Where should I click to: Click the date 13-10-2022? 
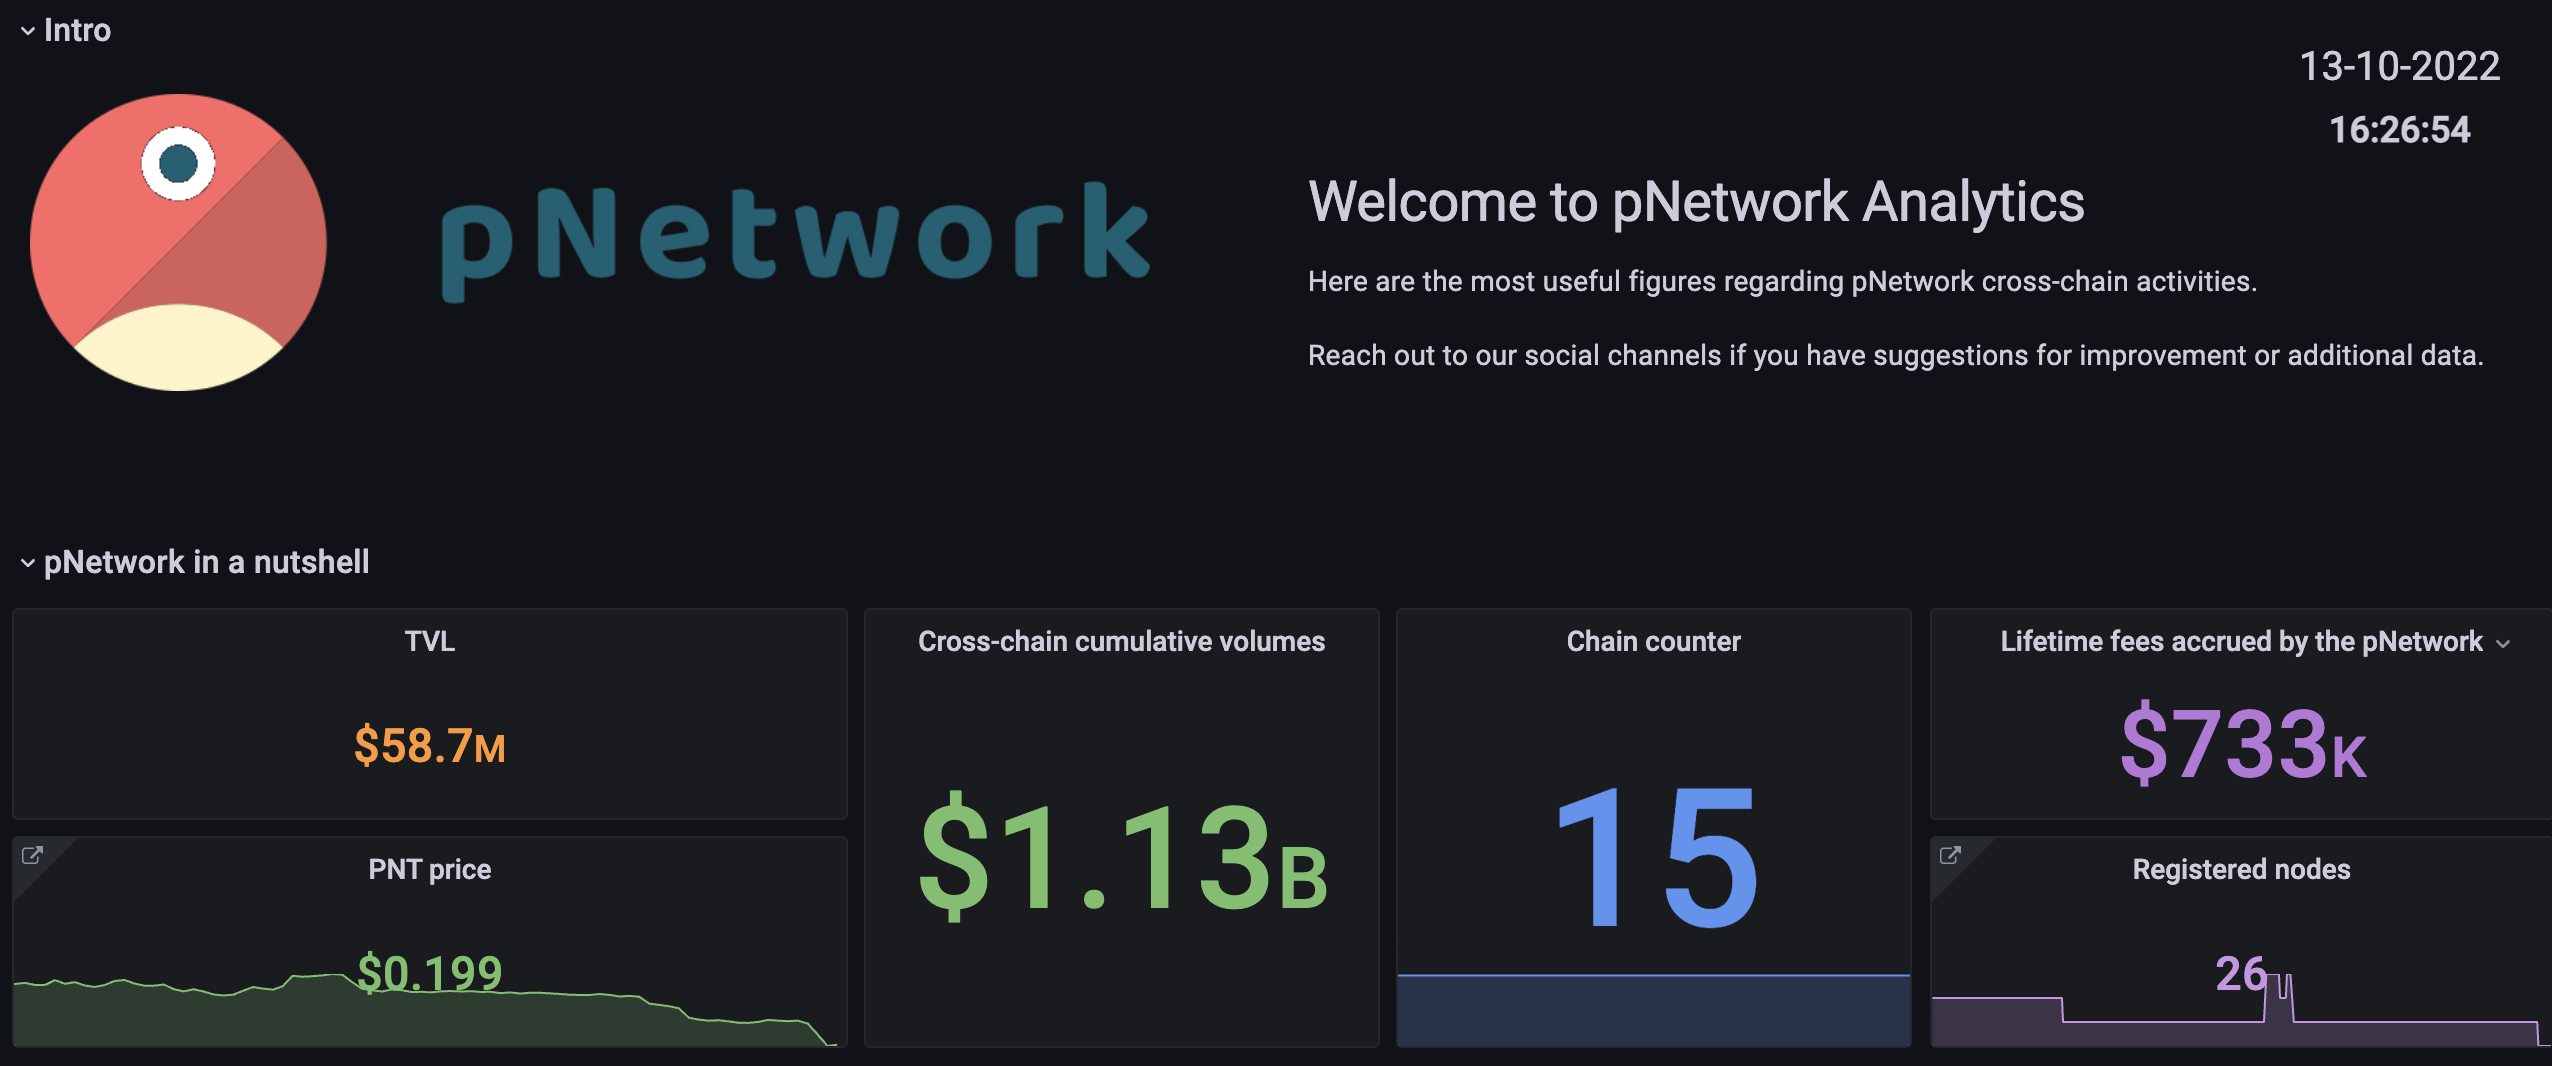coord(2400,67)
